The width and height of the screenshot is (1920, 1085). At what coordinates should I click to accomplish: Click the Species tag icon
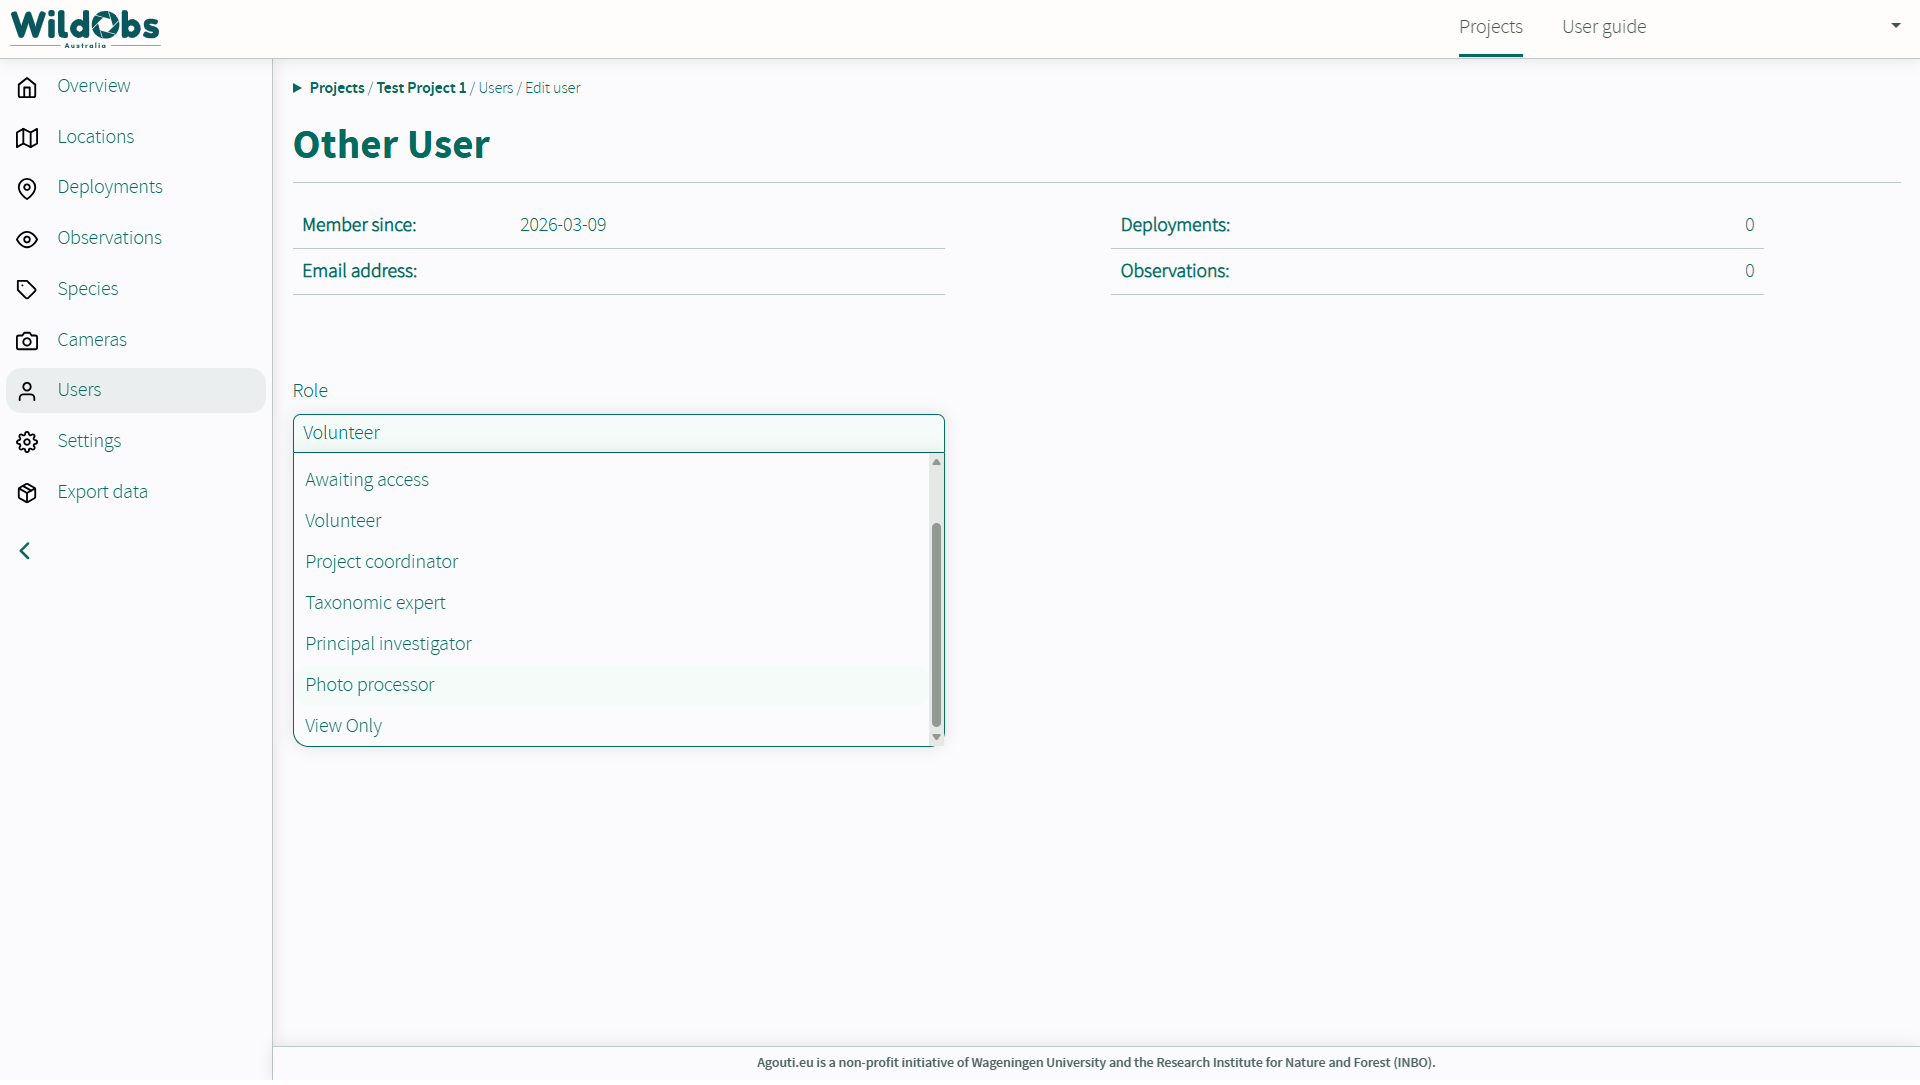click(x=27, y=290)
